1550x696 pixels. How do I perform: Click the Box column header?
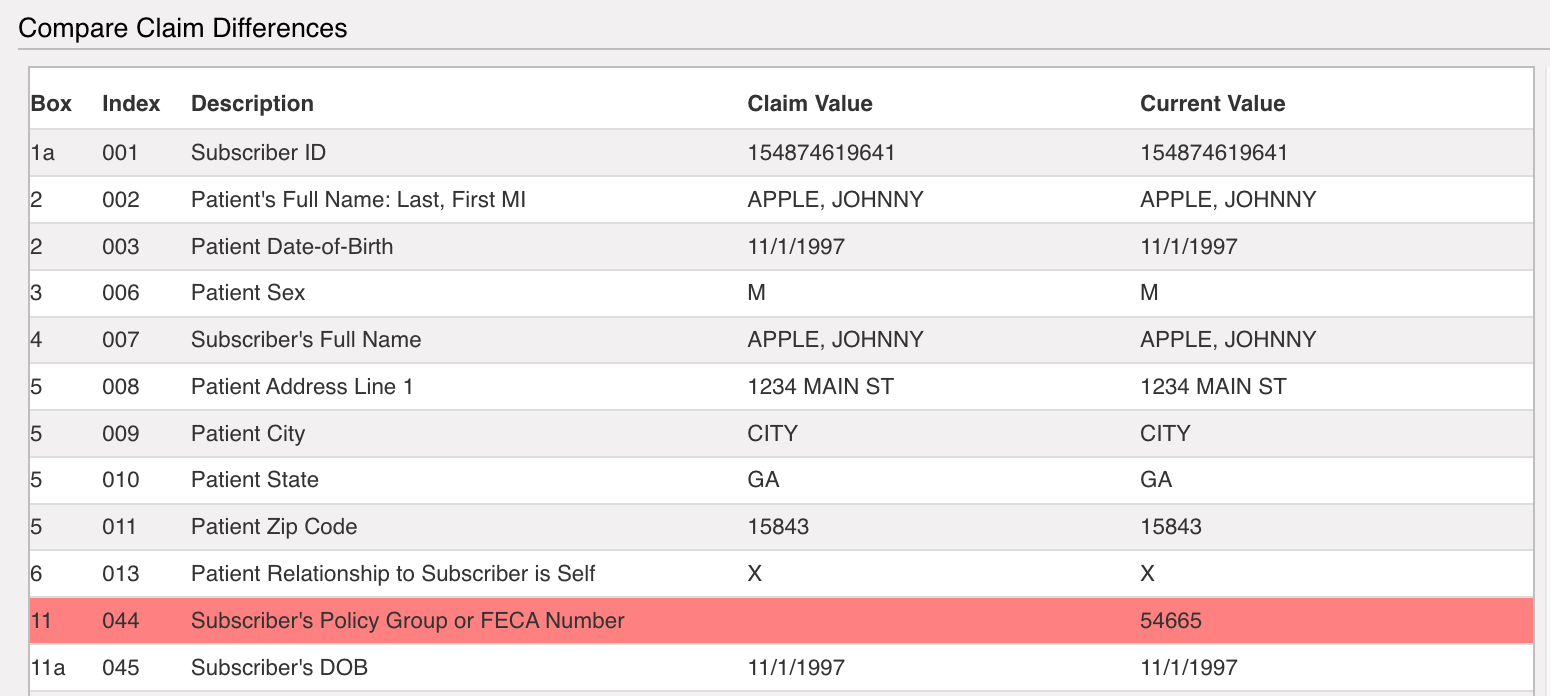pos(51,104)
